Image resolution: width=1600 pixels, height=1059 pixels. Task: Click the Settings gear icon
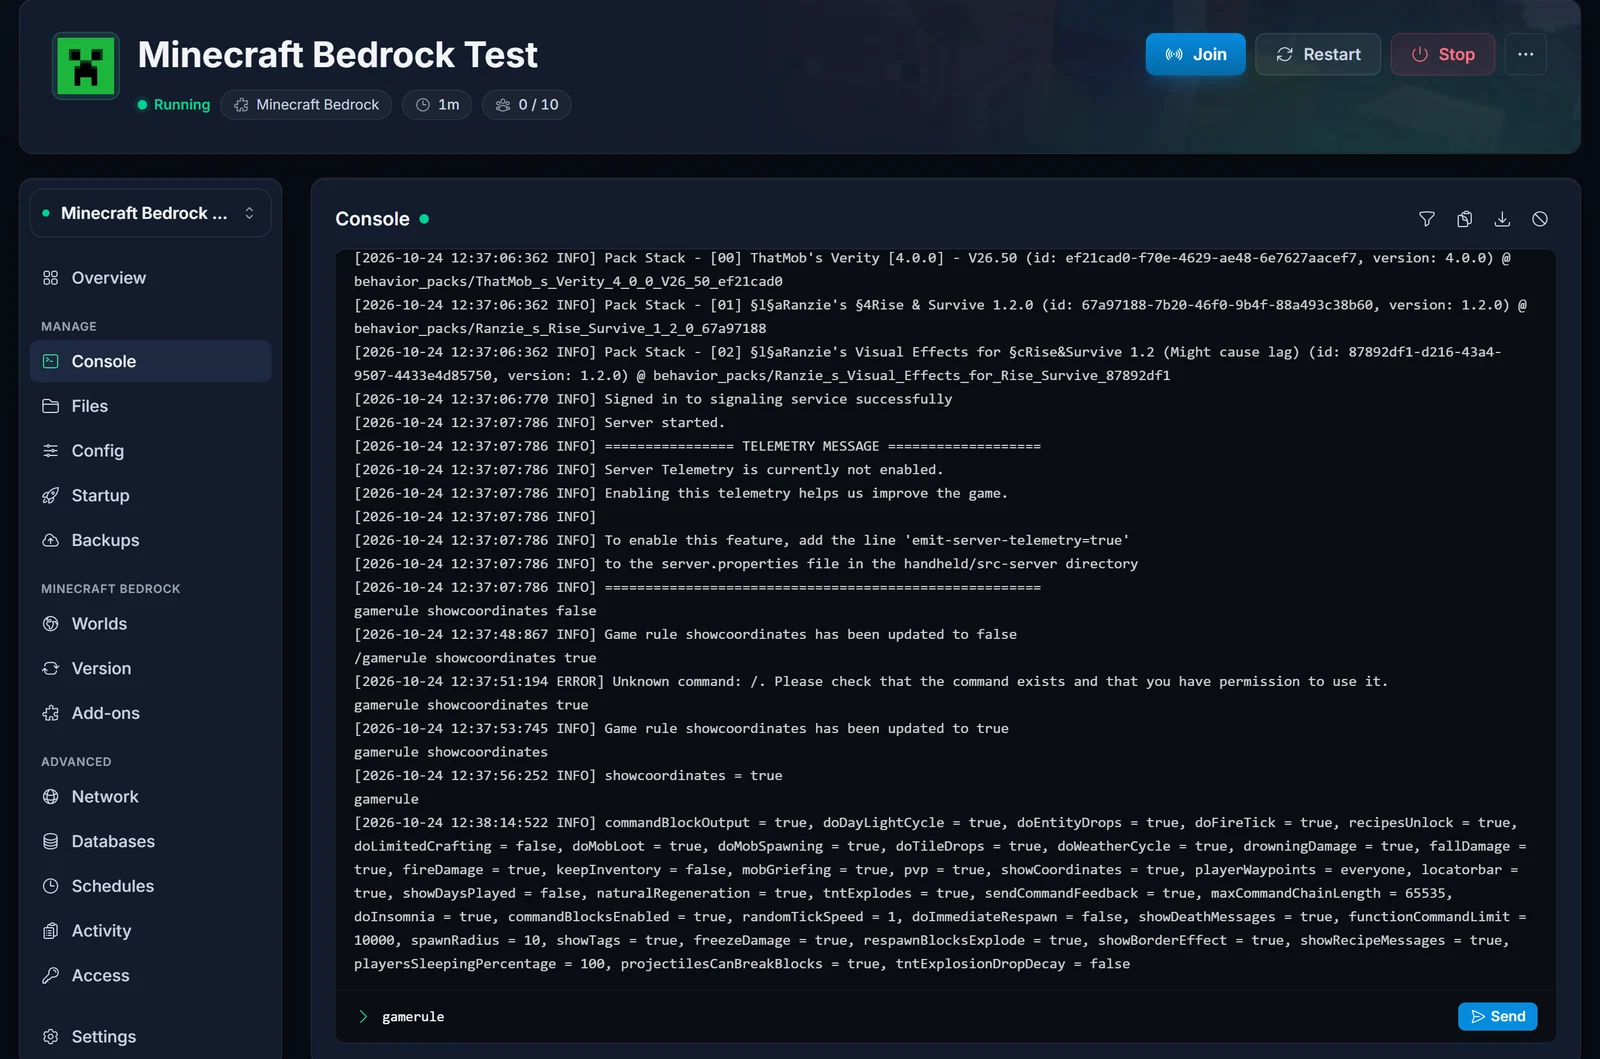(x=51, y=1037)
